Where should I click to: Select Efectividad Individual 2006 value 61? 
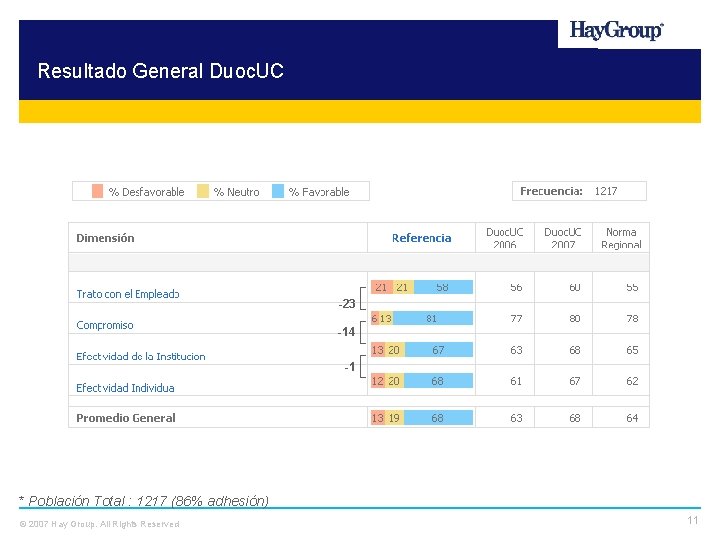(516, 381)
